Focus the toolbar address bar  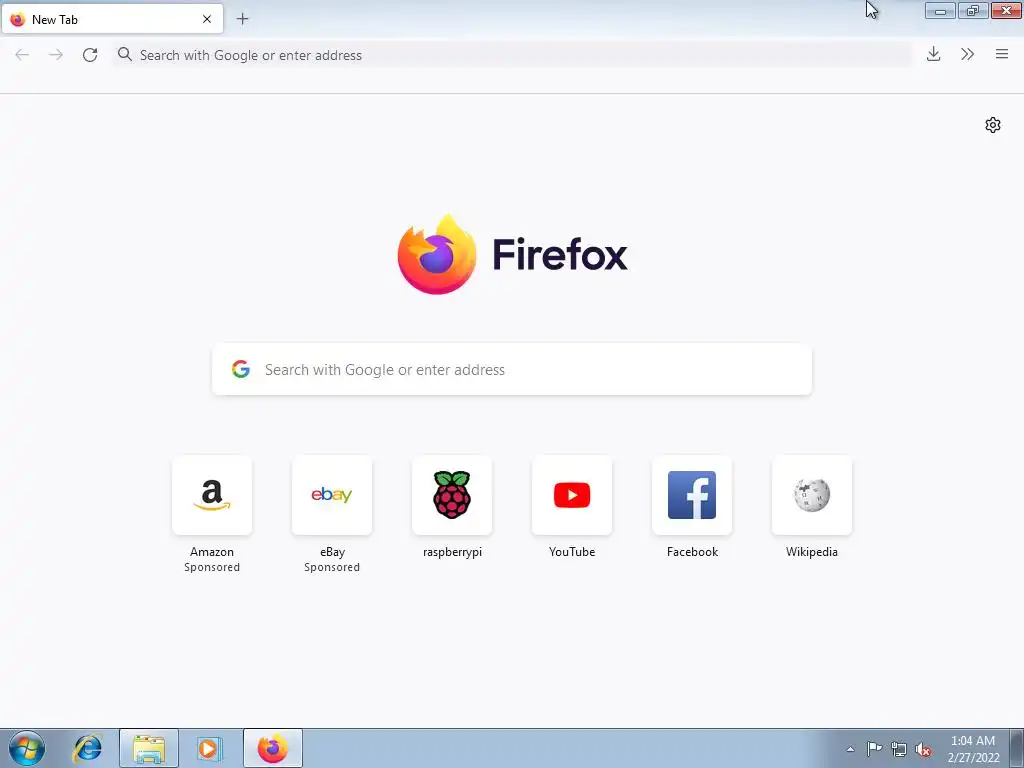tap(512, 55)
